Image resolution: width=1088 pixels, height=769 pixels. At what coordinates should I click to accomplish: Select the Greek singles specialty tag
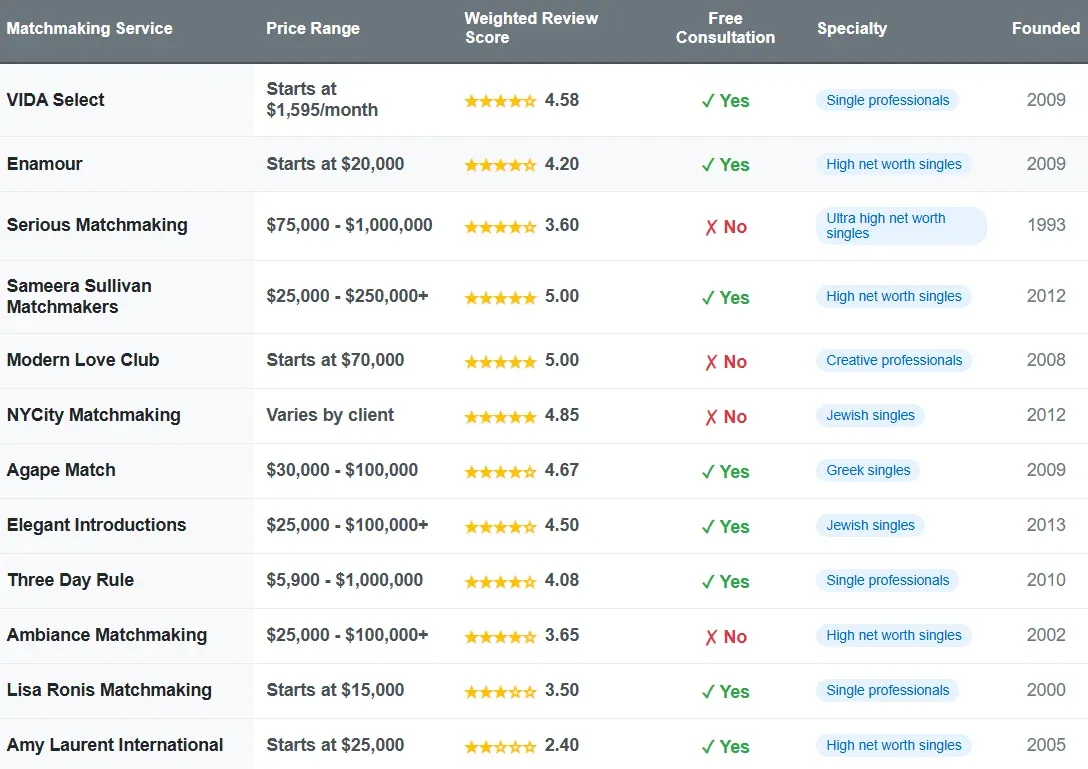pos(868,471)
